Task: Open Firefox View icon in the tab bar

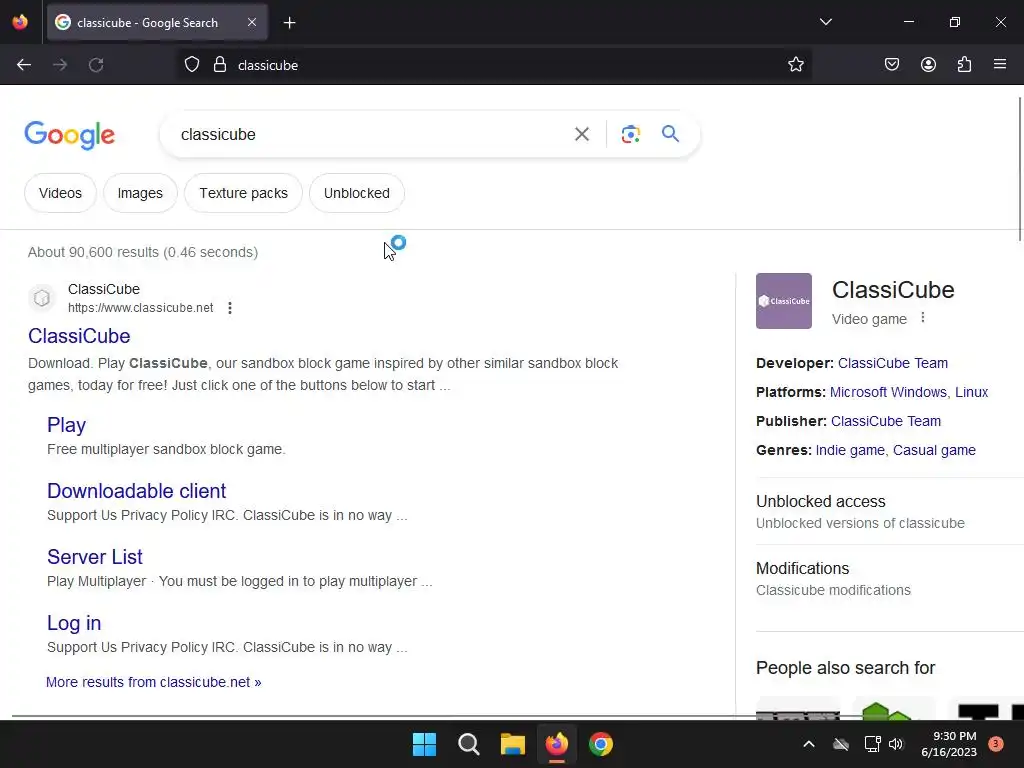Action: coord(20,22)
